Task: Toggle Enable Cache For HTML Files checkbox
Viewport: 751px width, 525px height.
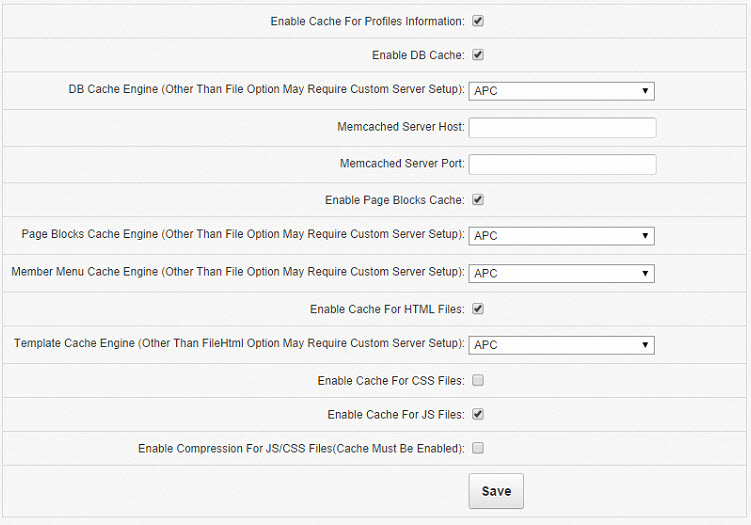Action: tap(478, 309)
